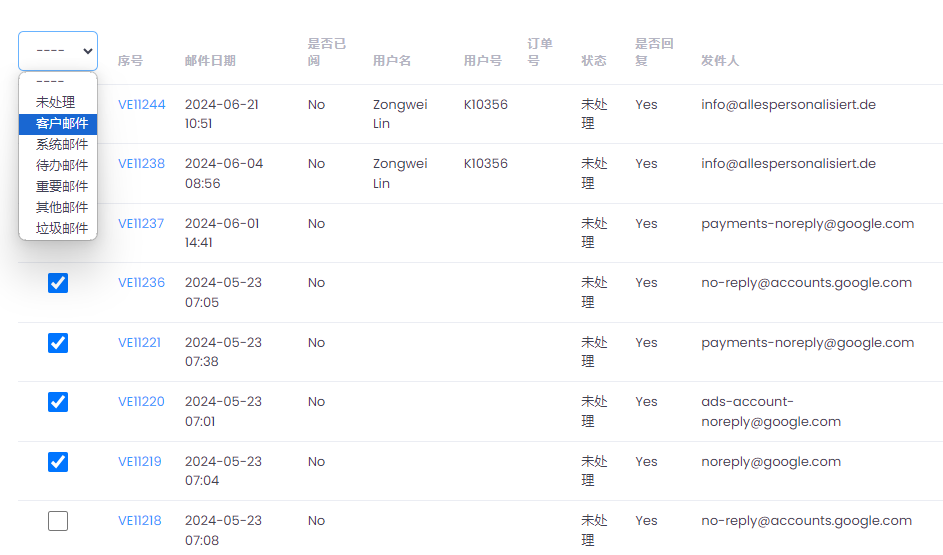Select the blank ---- dropdown option

pos(58,82)
